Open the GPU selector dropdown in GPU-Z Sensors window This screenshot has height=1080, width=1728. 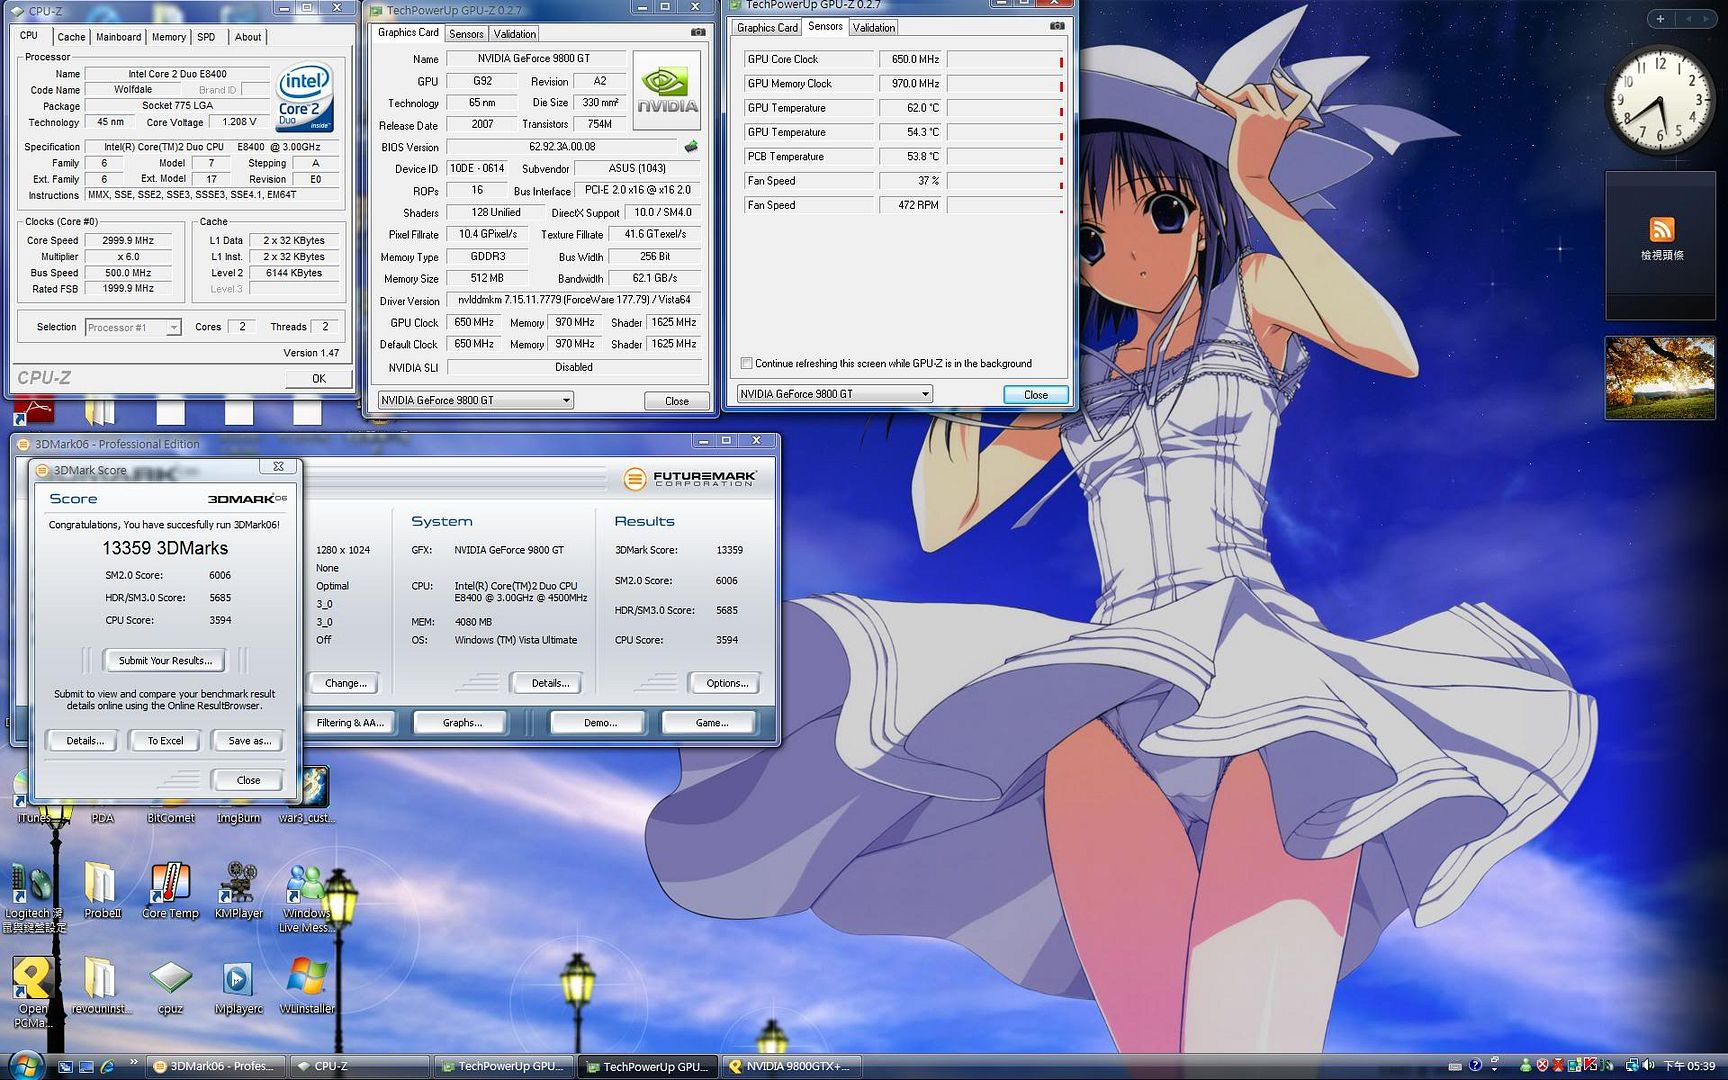click(x=834, y=394)
